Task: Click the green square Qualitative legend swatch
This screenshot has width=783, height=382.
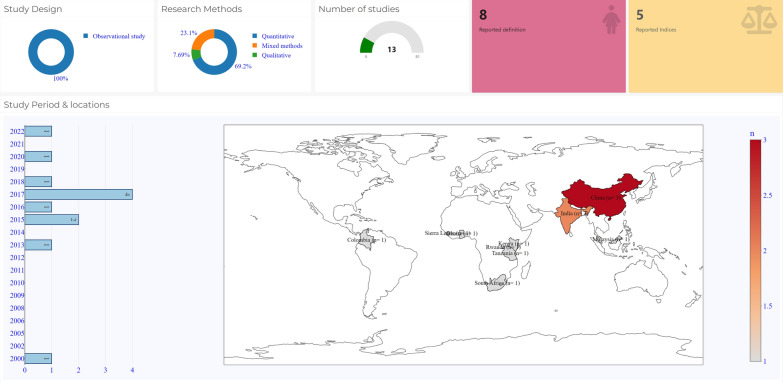Action: (255, 55)
